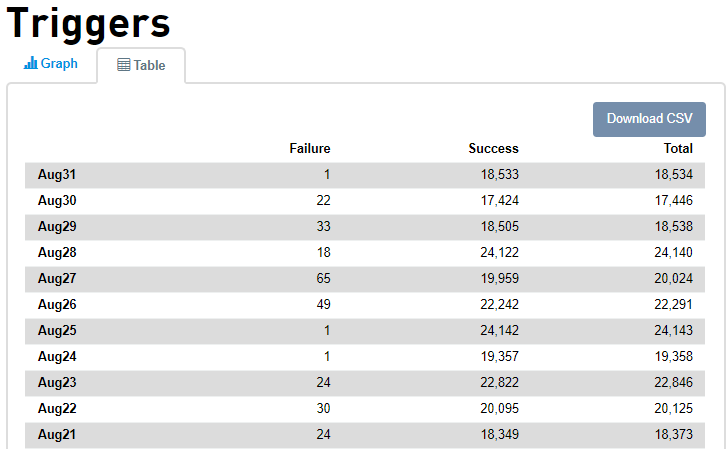The image size is (727, 449).
Task: Select the Table tab
Action: [141, 66]
